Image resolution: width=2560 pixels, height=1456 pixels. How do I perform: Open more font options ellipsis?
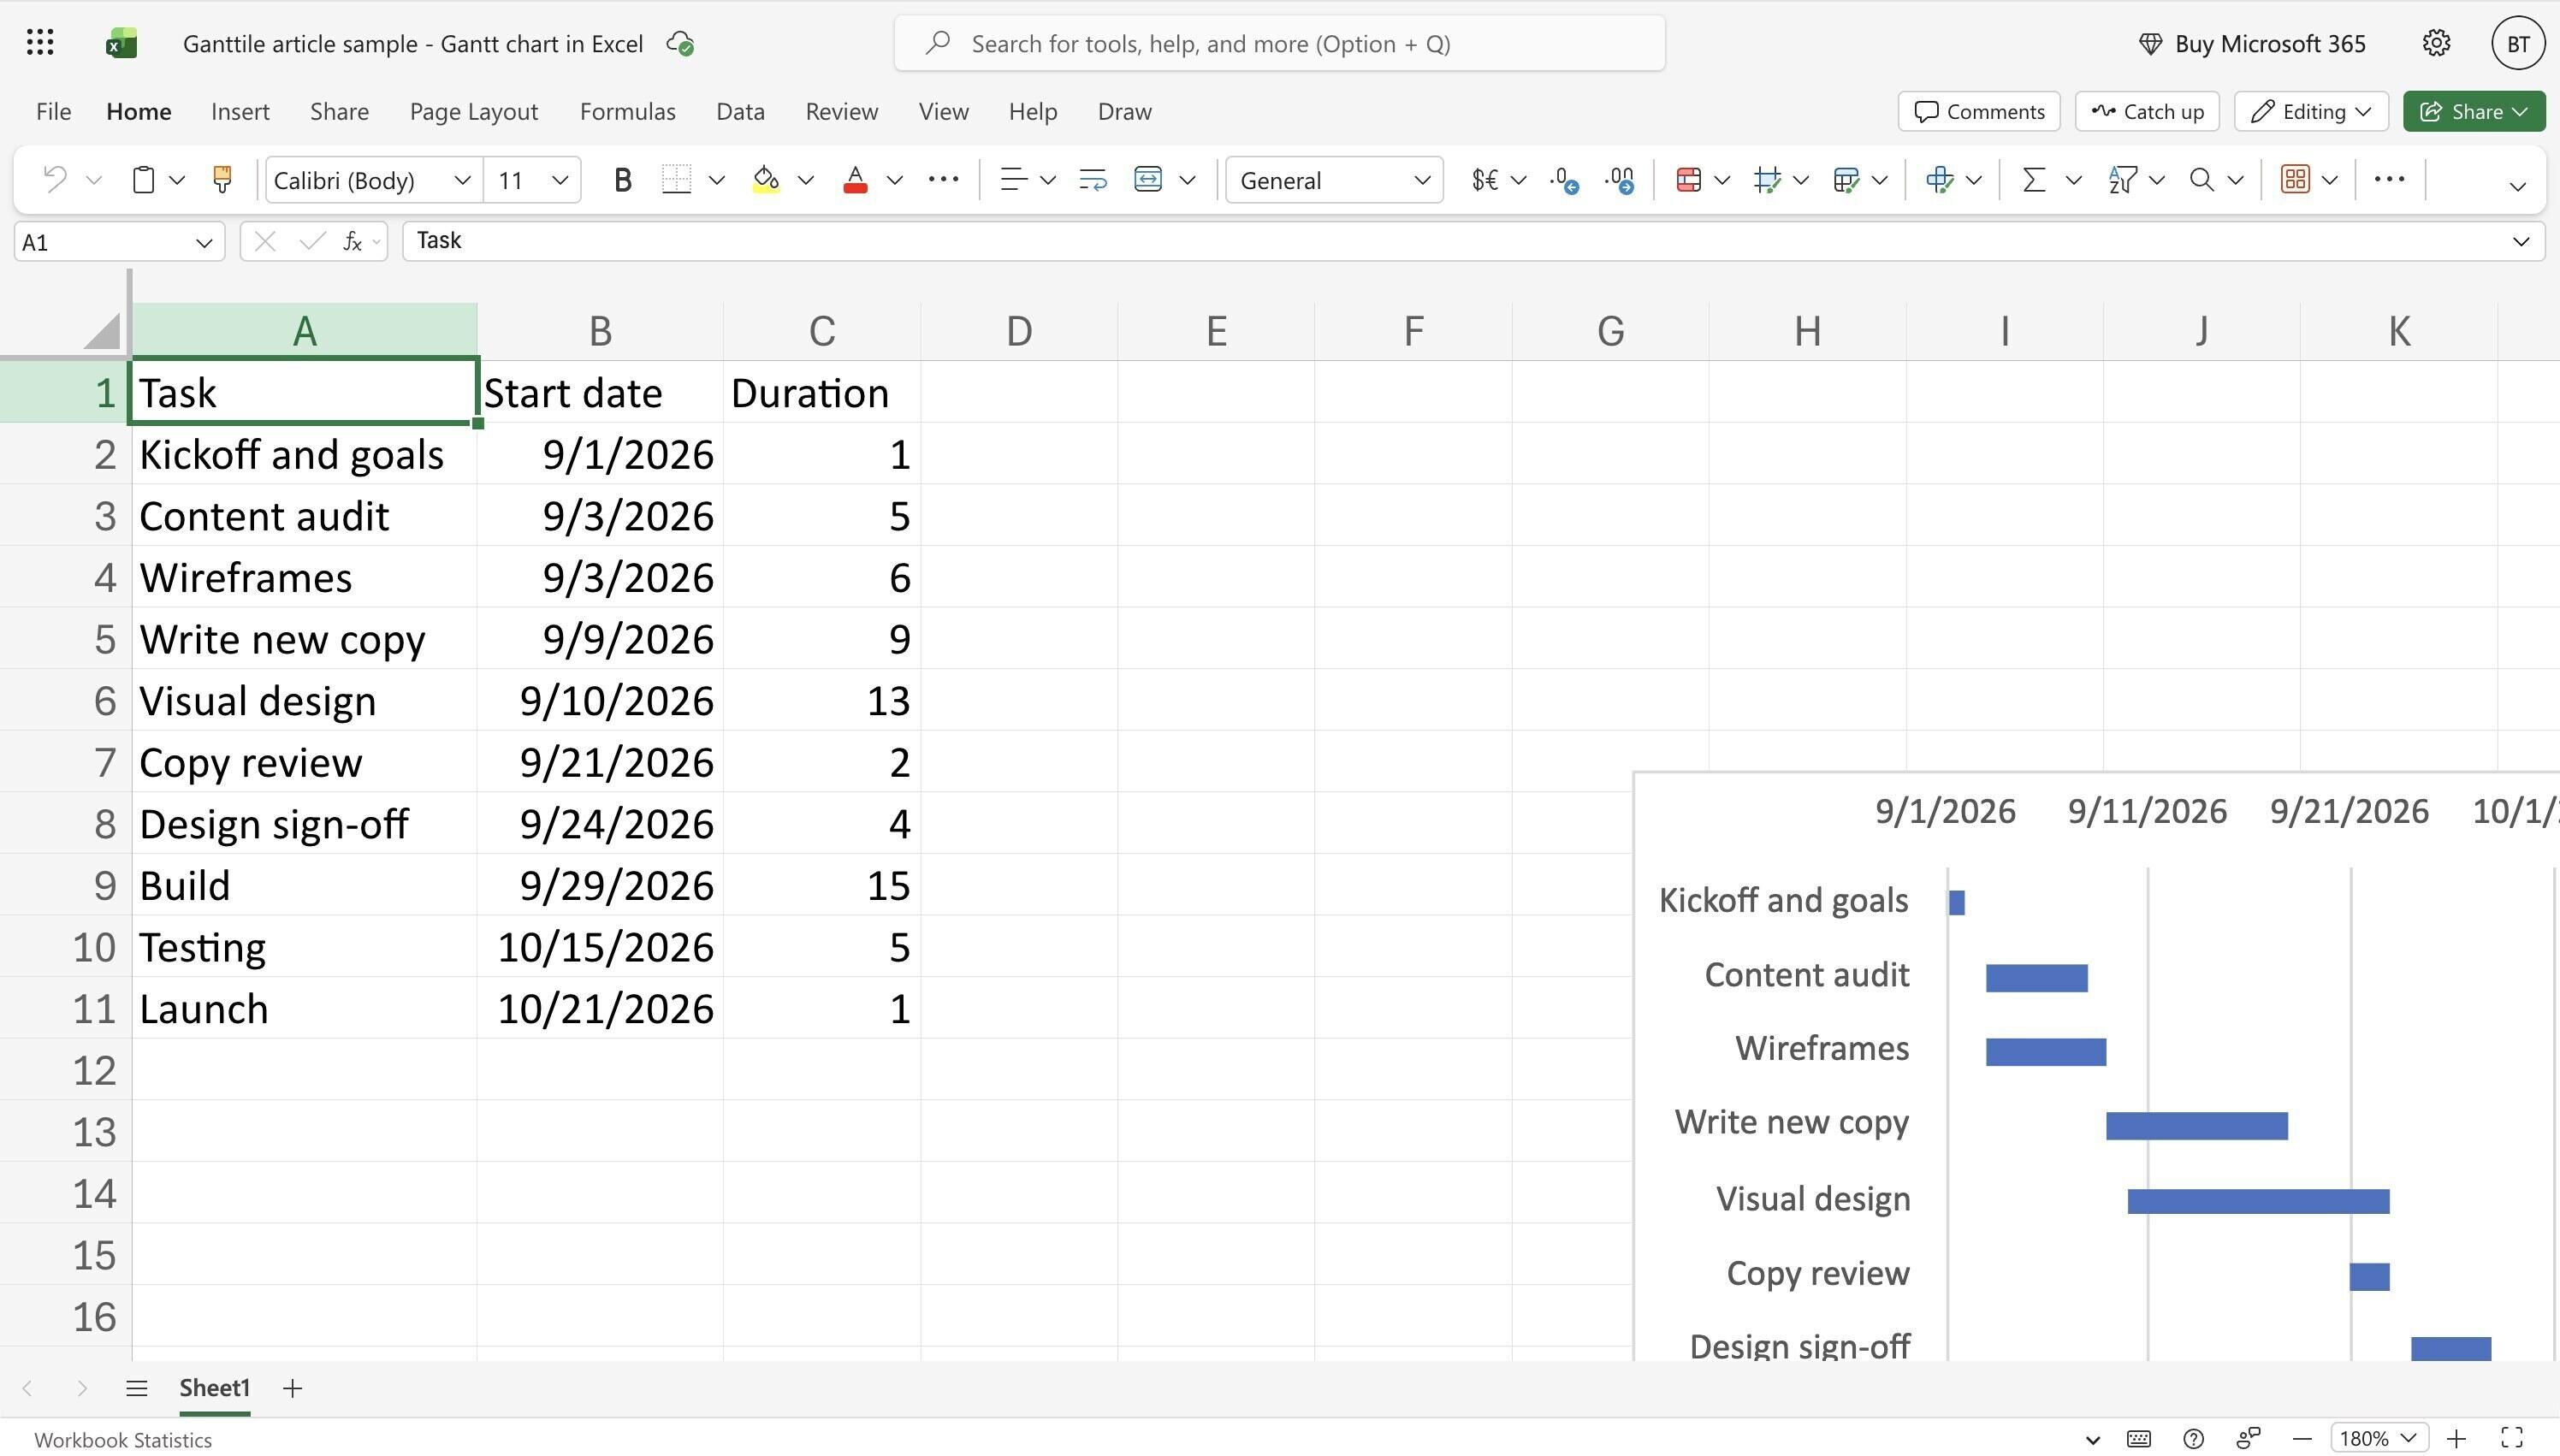[943, 180]
